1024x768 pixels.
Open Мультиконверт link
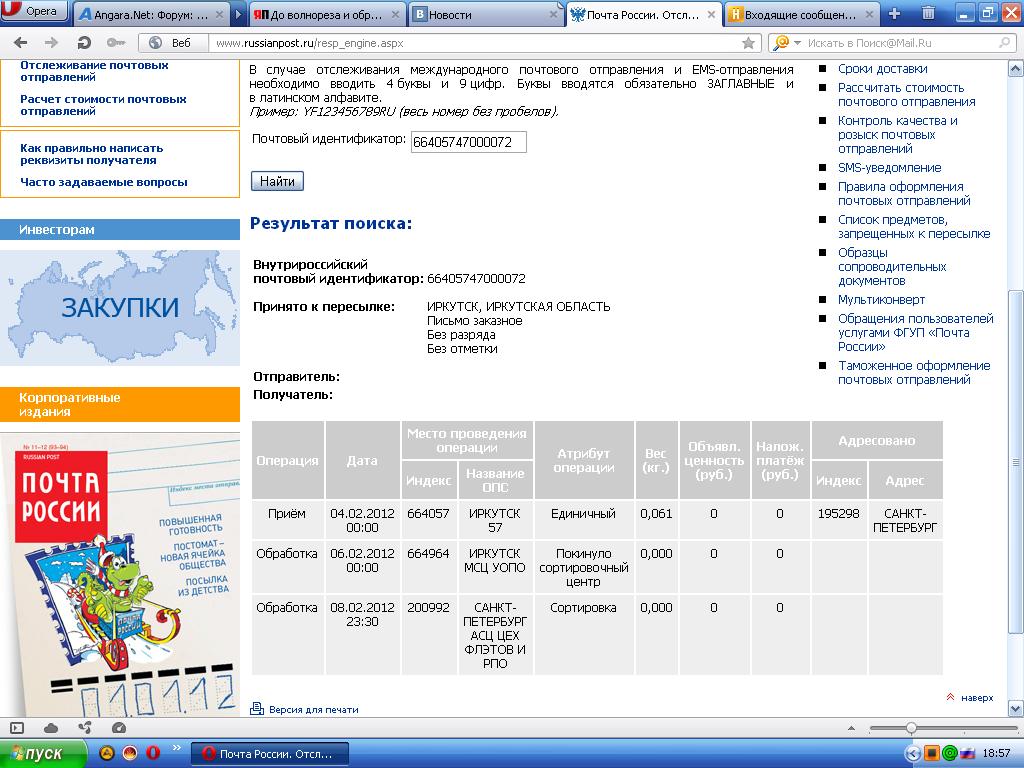coord(881,300)
